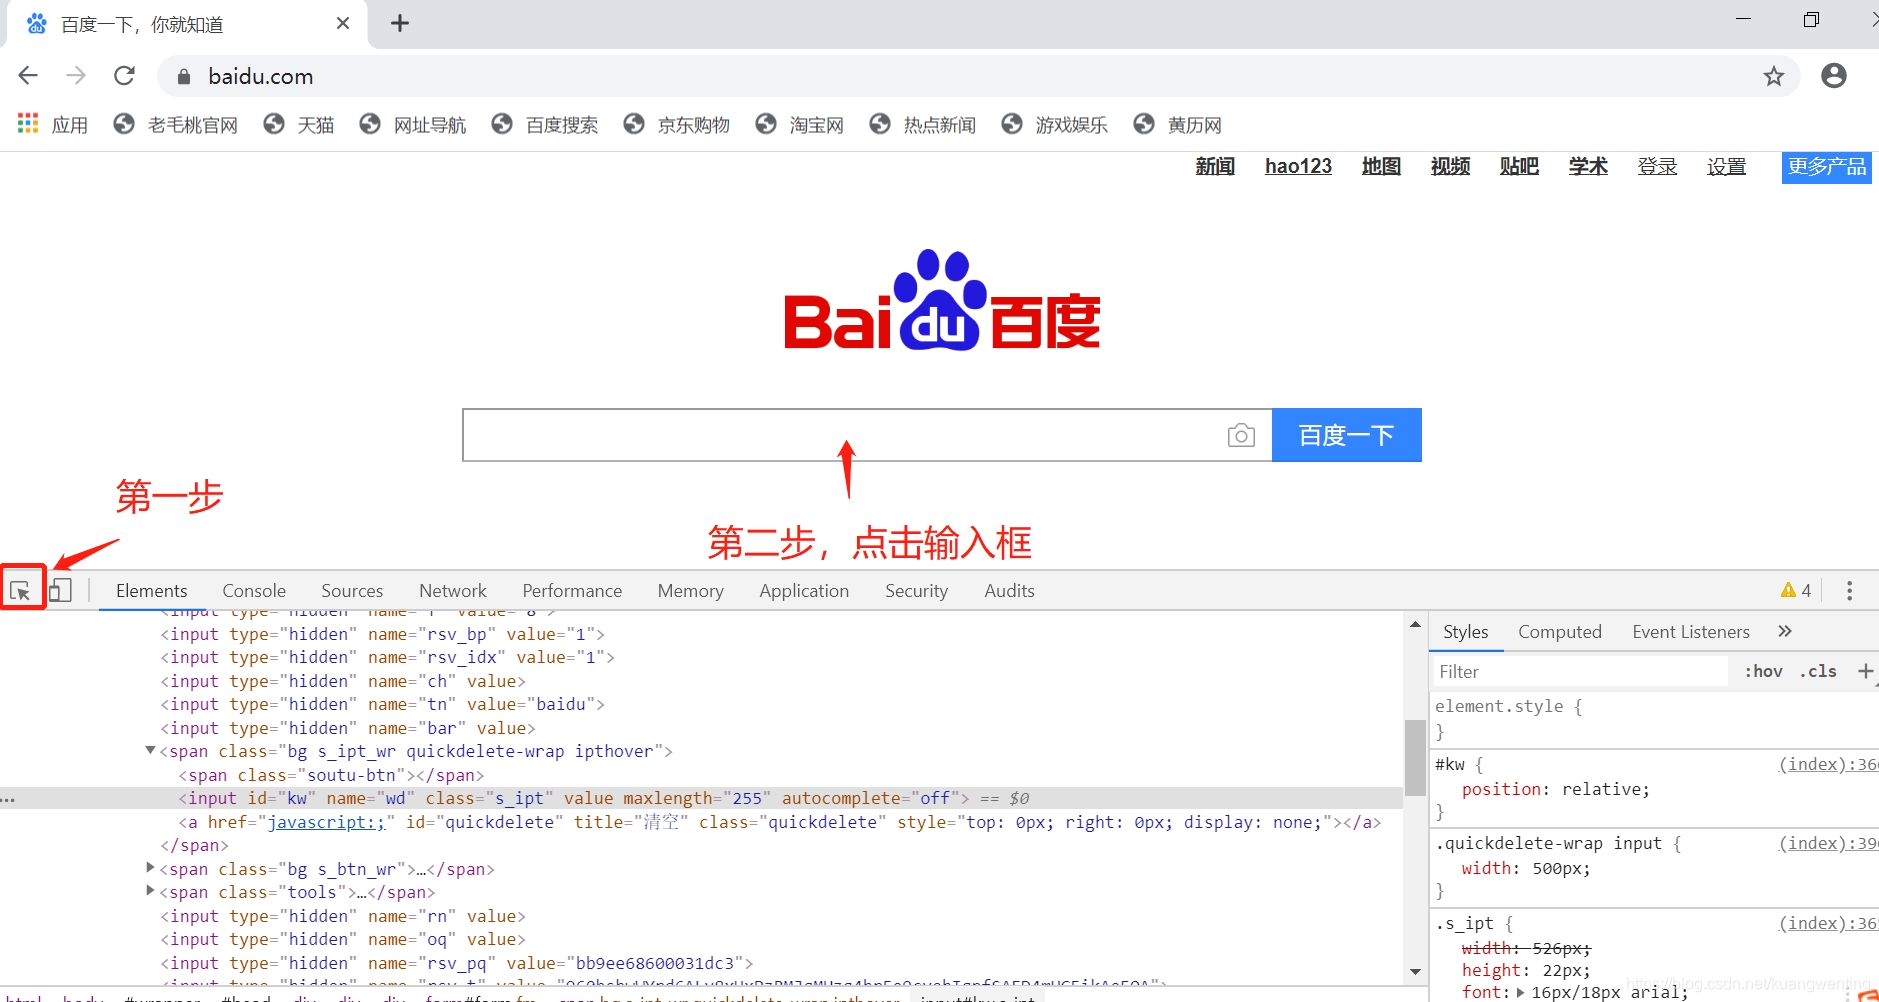Open the hao123 link
Viewport: 1879px width, 1002px height.
coord(1298,166)
